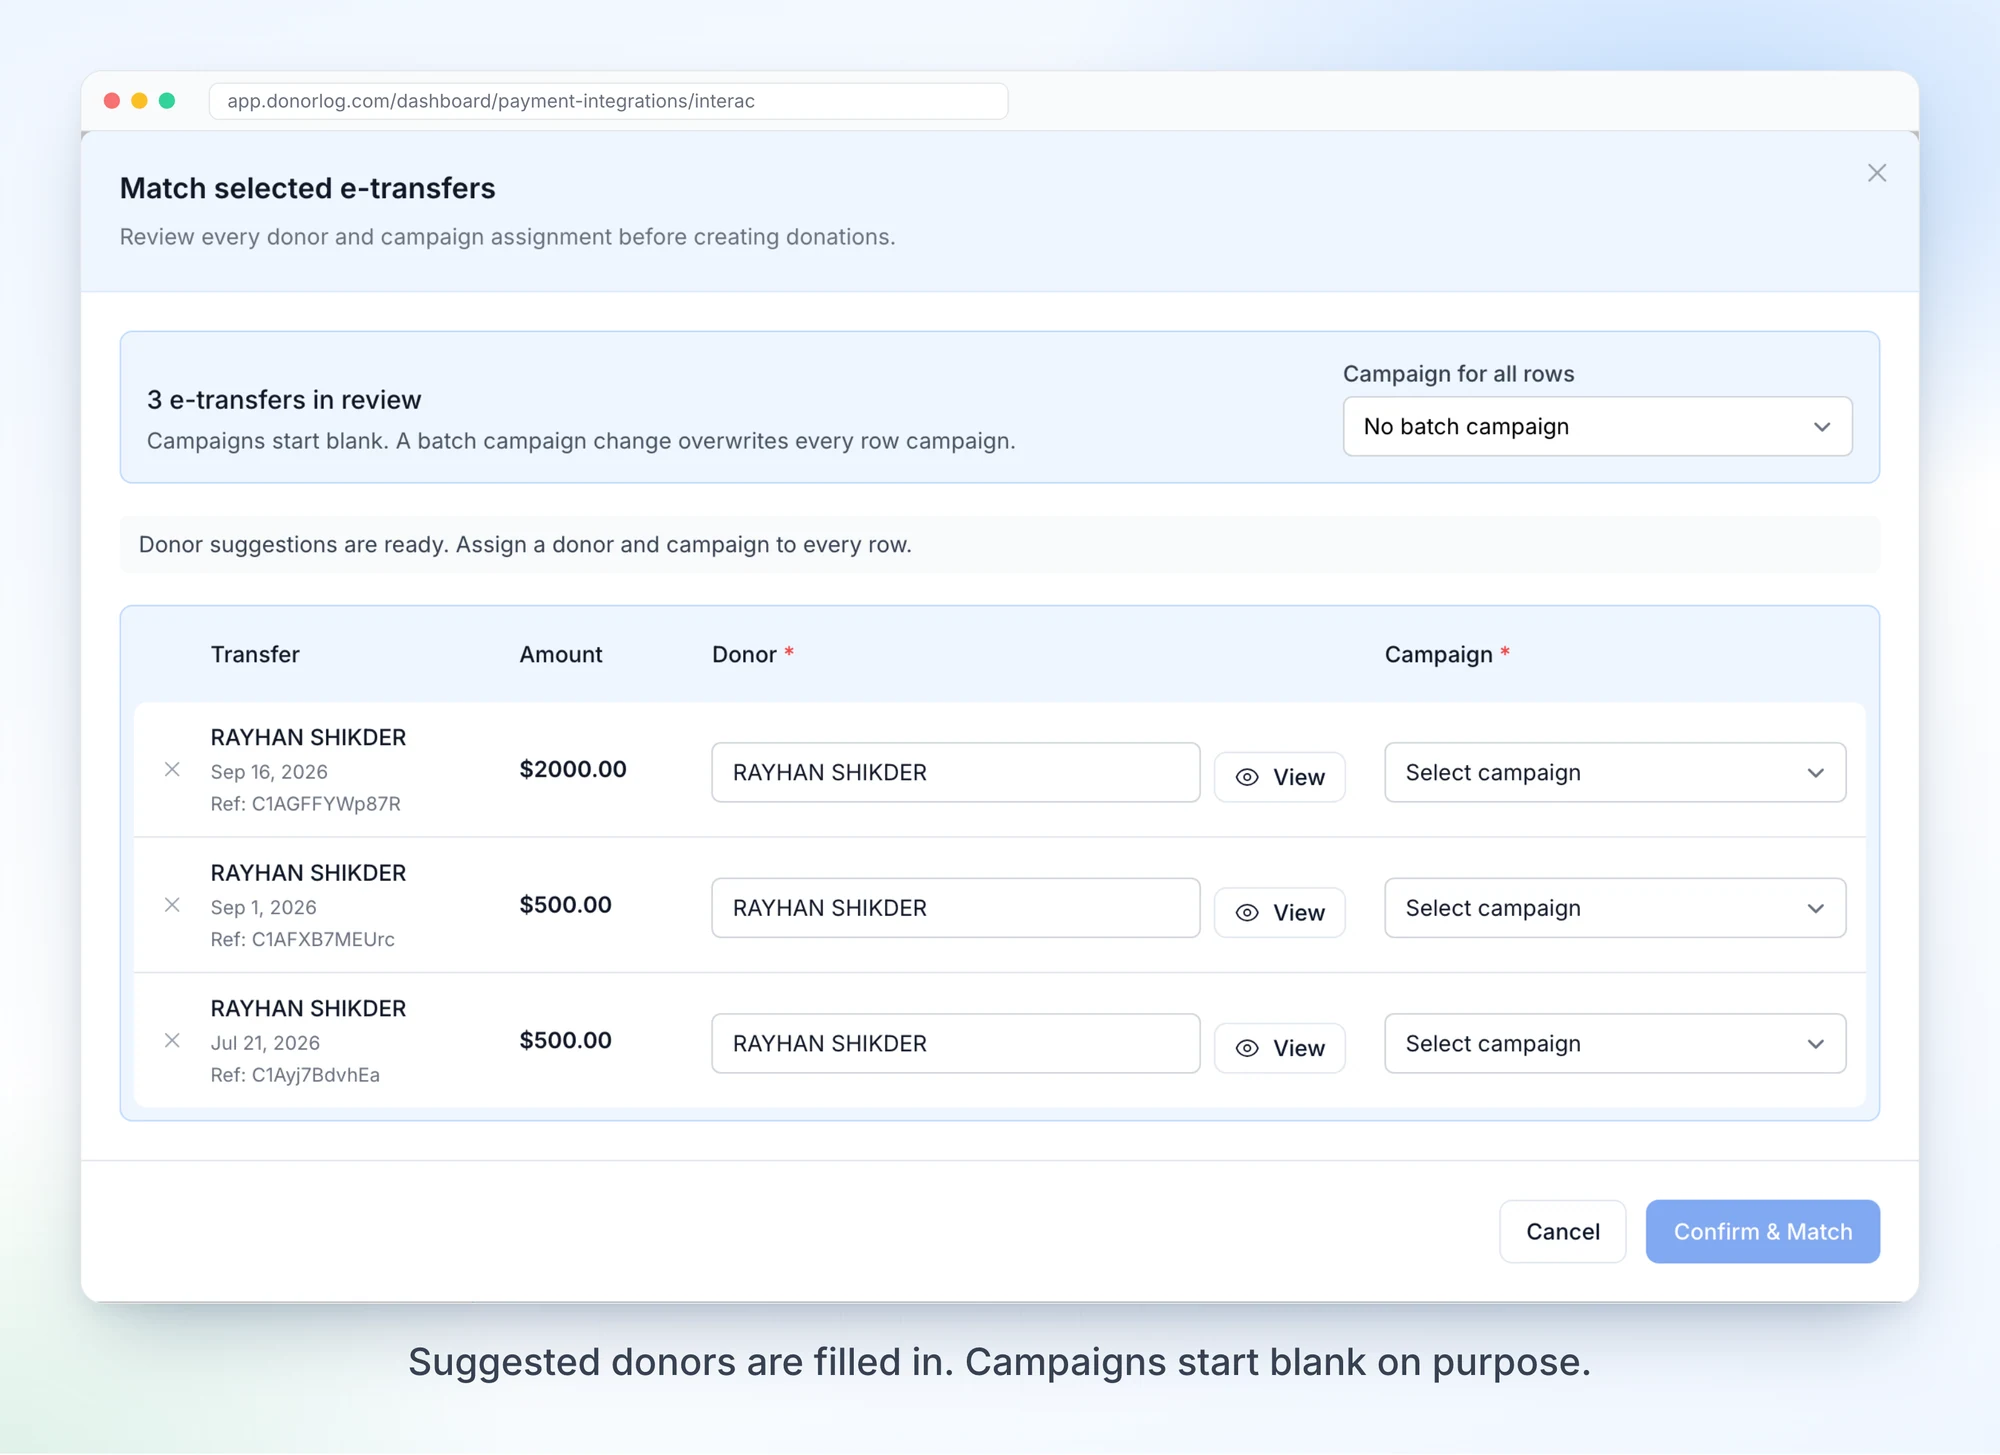Click the green maximize window dot
Screen dimensions: 2000x1455
pos(167,101)
